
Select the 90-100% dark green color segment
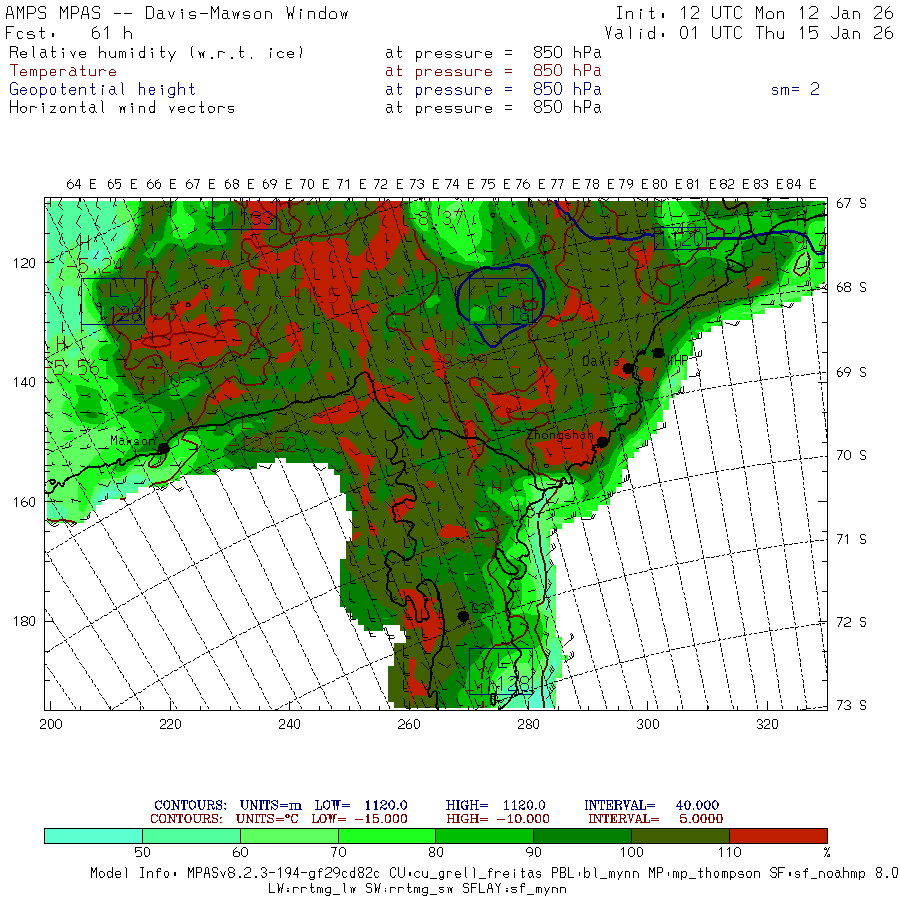pos(583,836)
